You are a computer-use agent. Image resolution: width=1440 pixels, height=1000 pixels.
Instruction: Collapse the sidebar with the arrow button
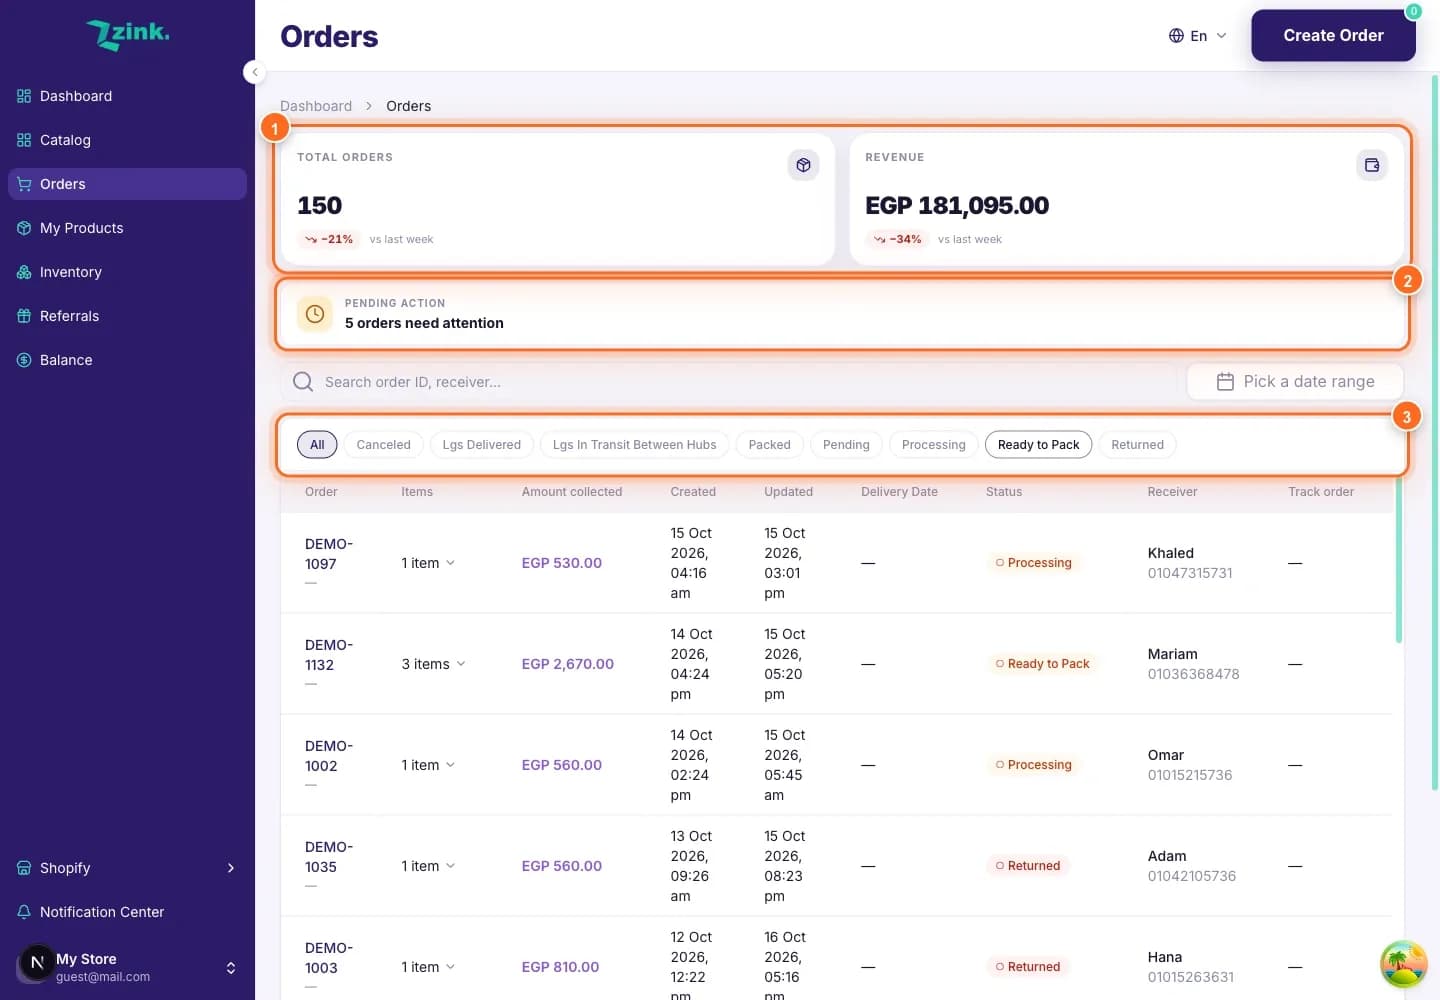point(255,72)
